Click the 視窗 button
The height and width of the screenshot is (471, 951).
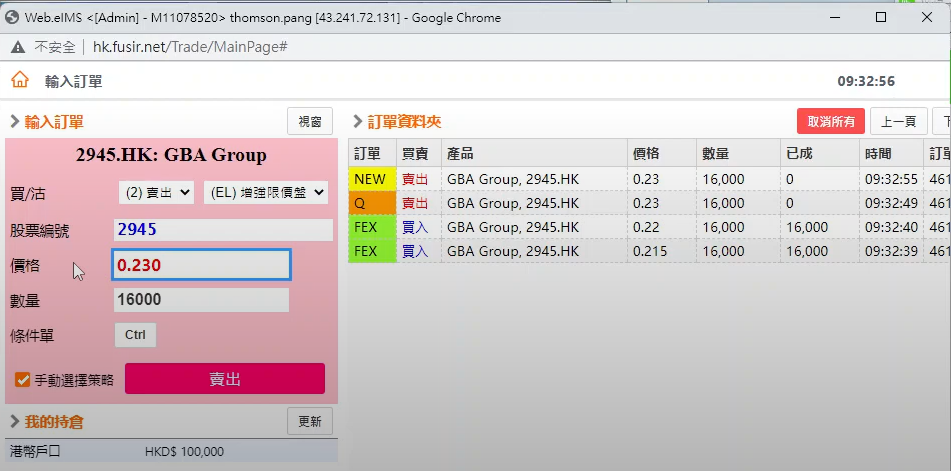pyautogui.click(x=310, y=121)
